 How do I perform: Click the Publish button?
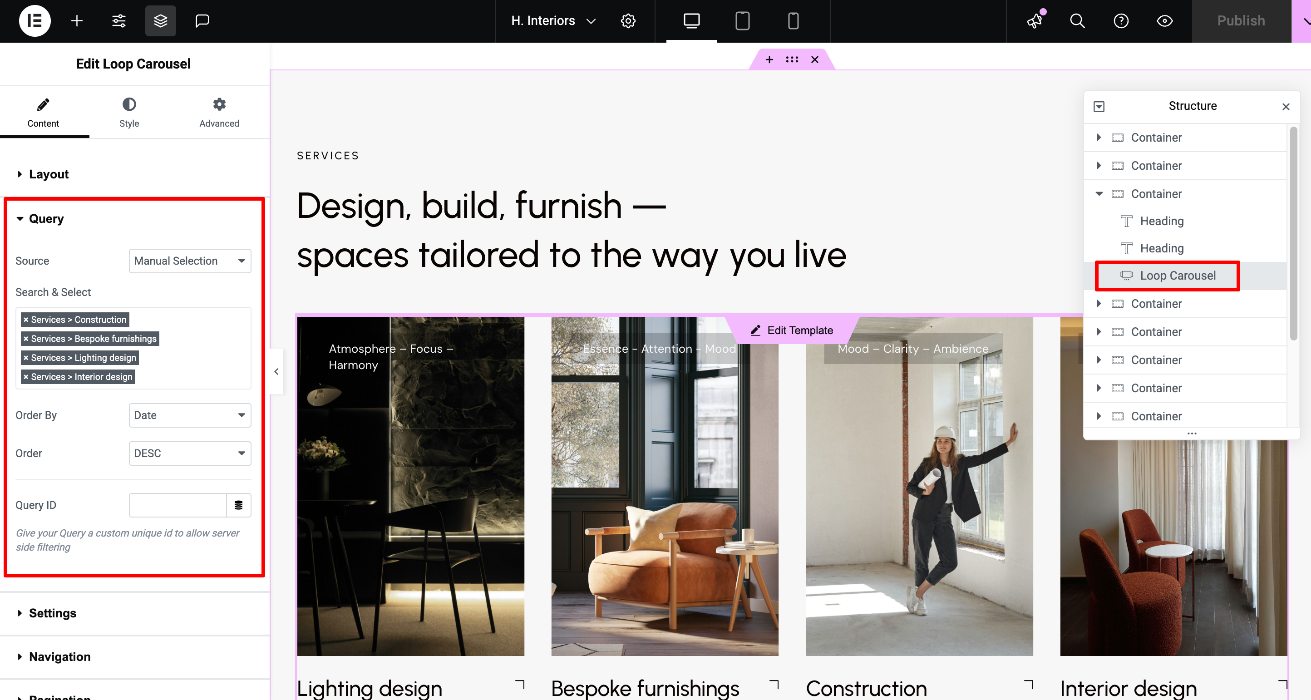pyautogui.click(x=1241, y=20)
